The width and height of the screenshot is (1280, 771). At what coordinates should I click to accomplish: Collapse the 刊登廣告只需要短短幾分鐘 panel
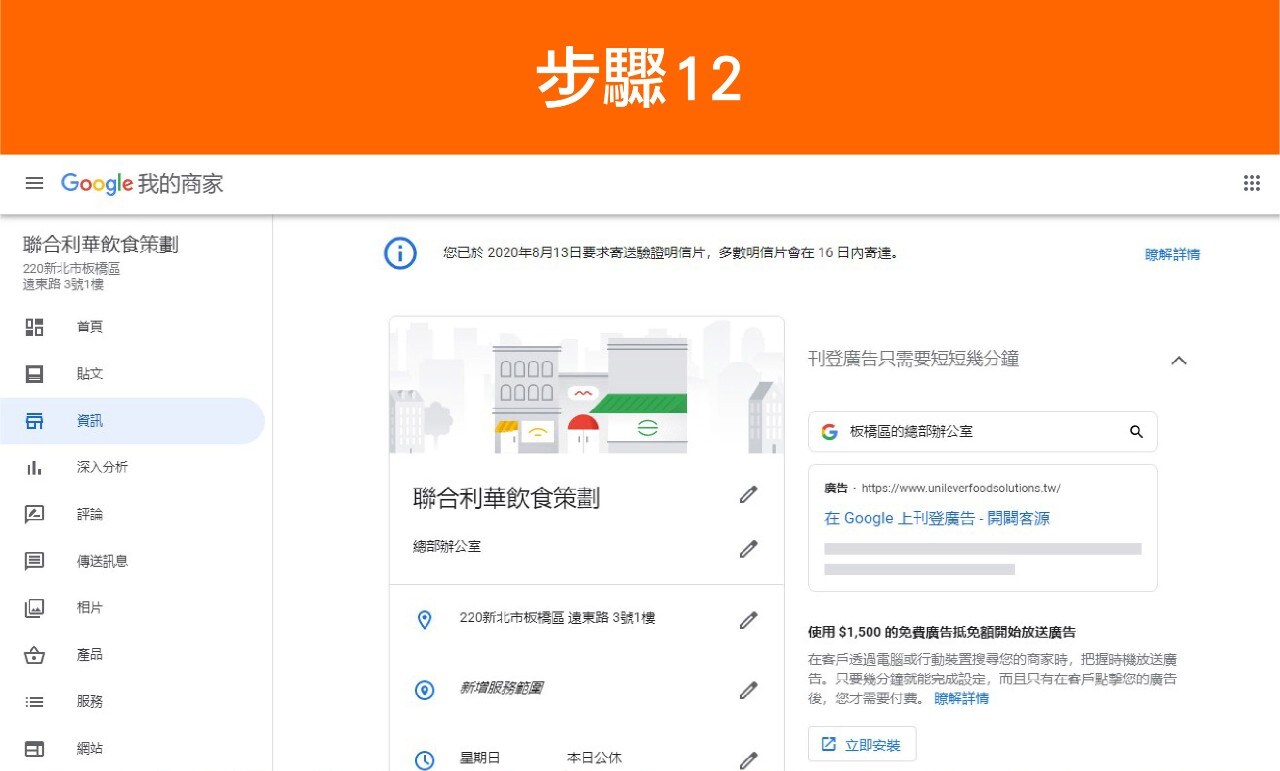tap(1179, 360)
